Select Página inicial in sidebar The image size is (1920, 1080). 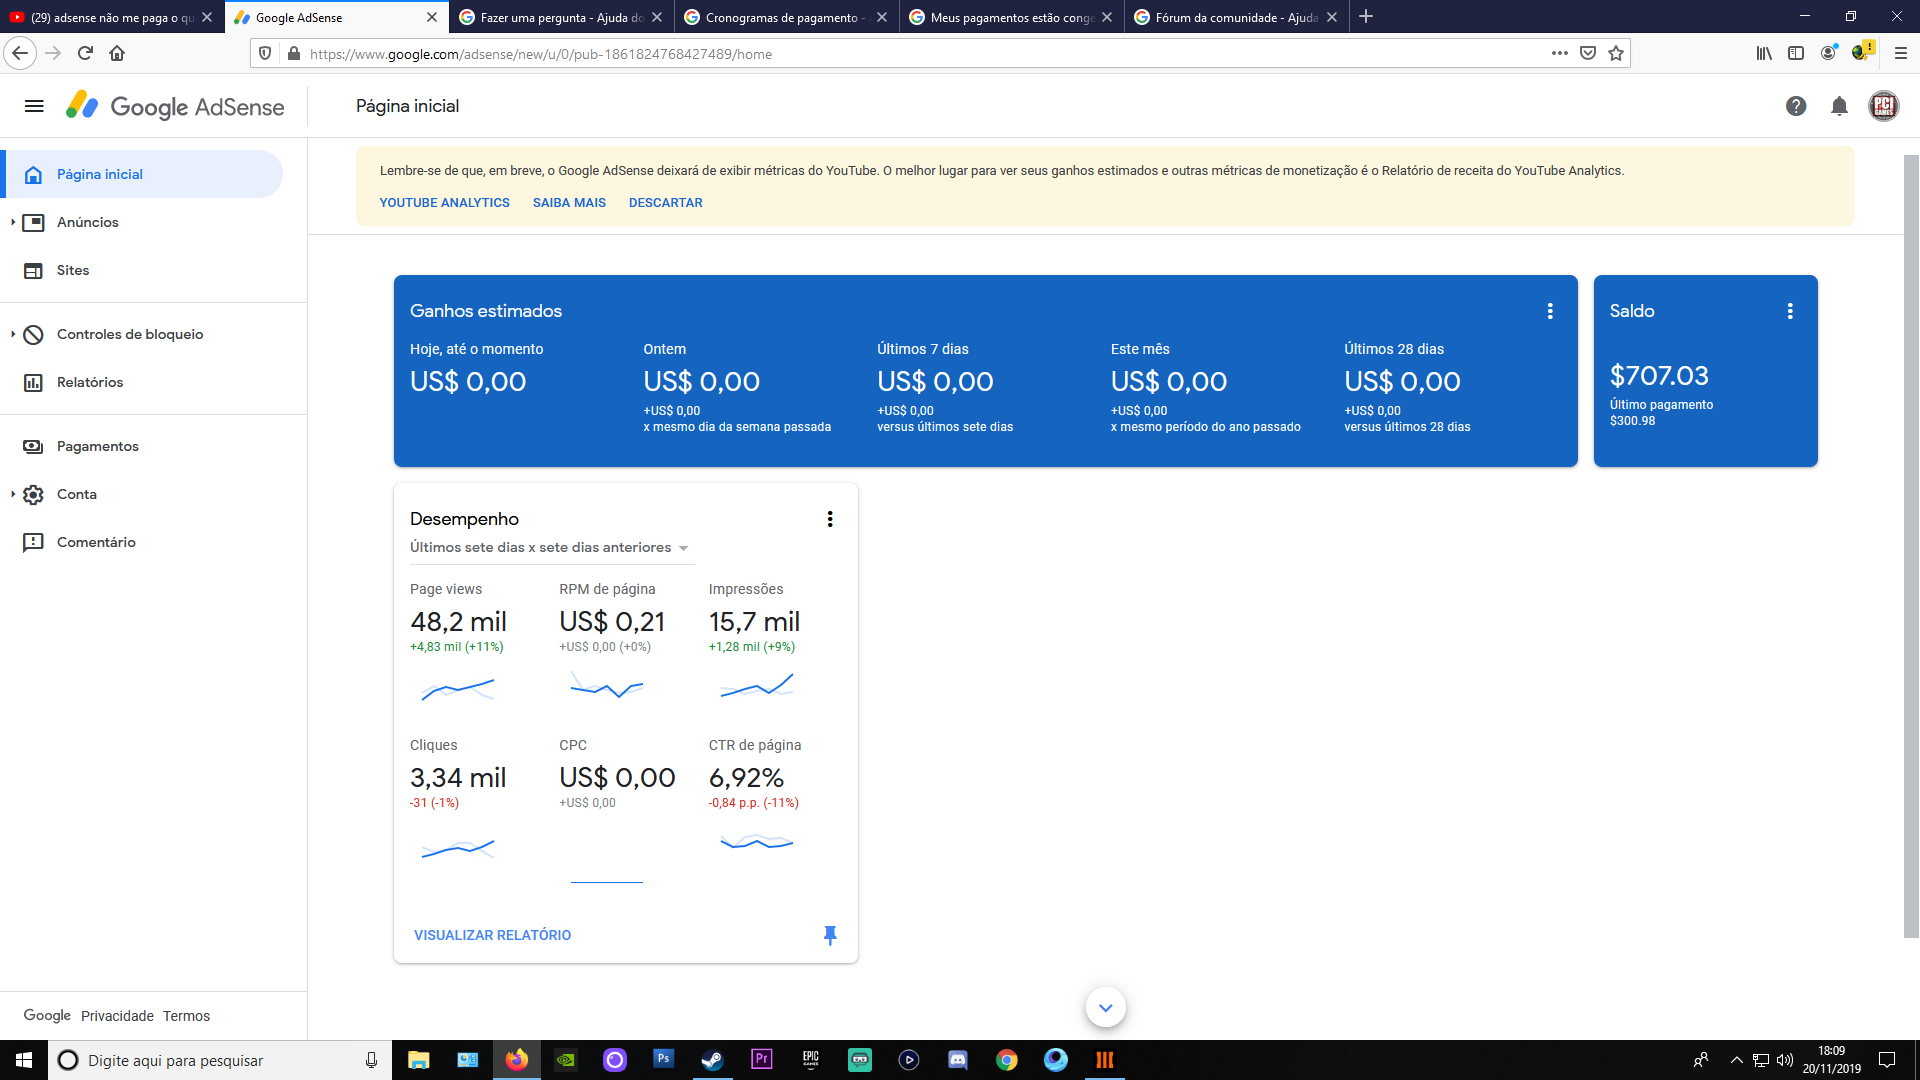click(x=142, y=174)
